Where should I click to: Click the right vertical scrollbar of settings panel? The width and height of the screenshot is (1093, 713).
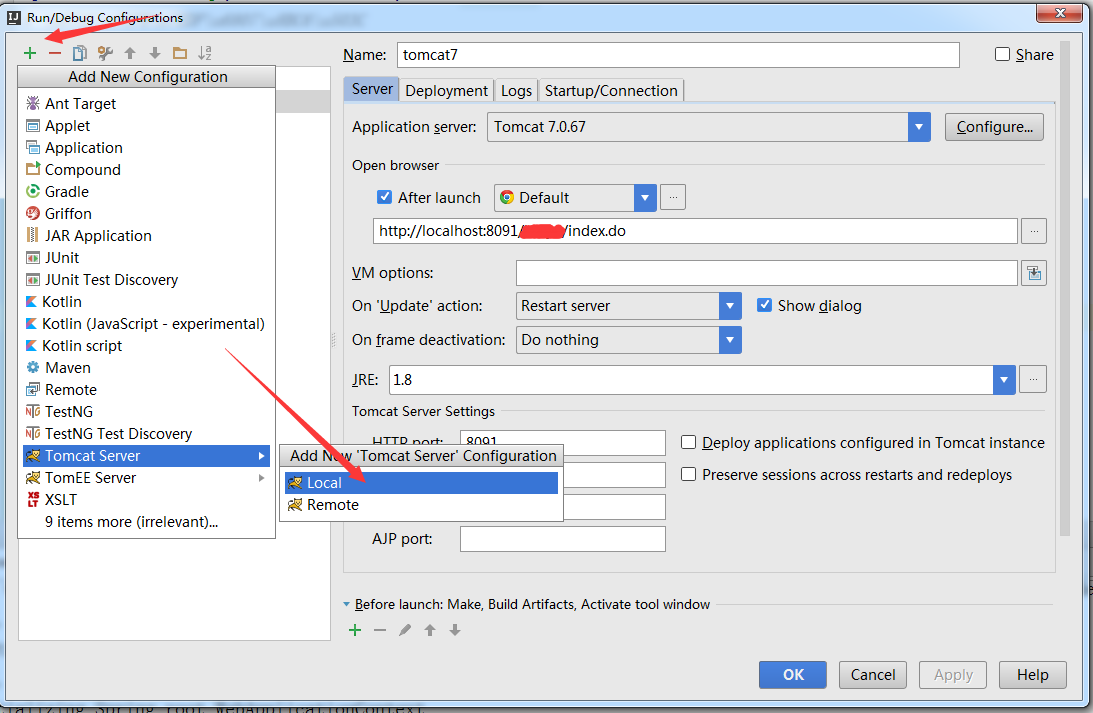(x=1064, y=289)
